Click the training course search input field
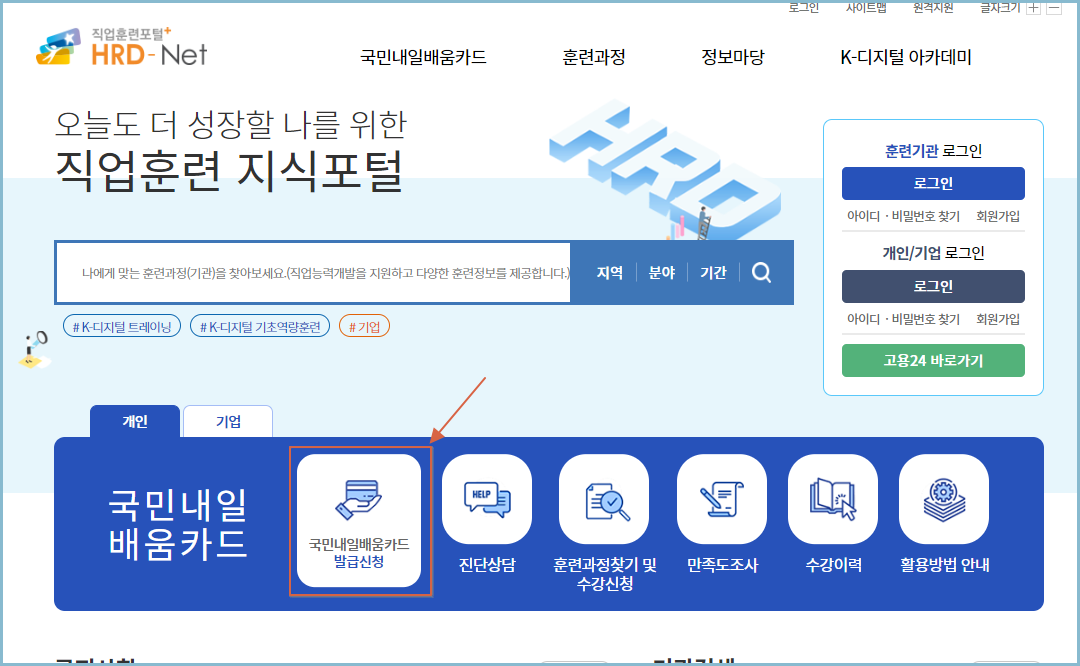This screenshot has width=1080, height=666. click(310, 272)
